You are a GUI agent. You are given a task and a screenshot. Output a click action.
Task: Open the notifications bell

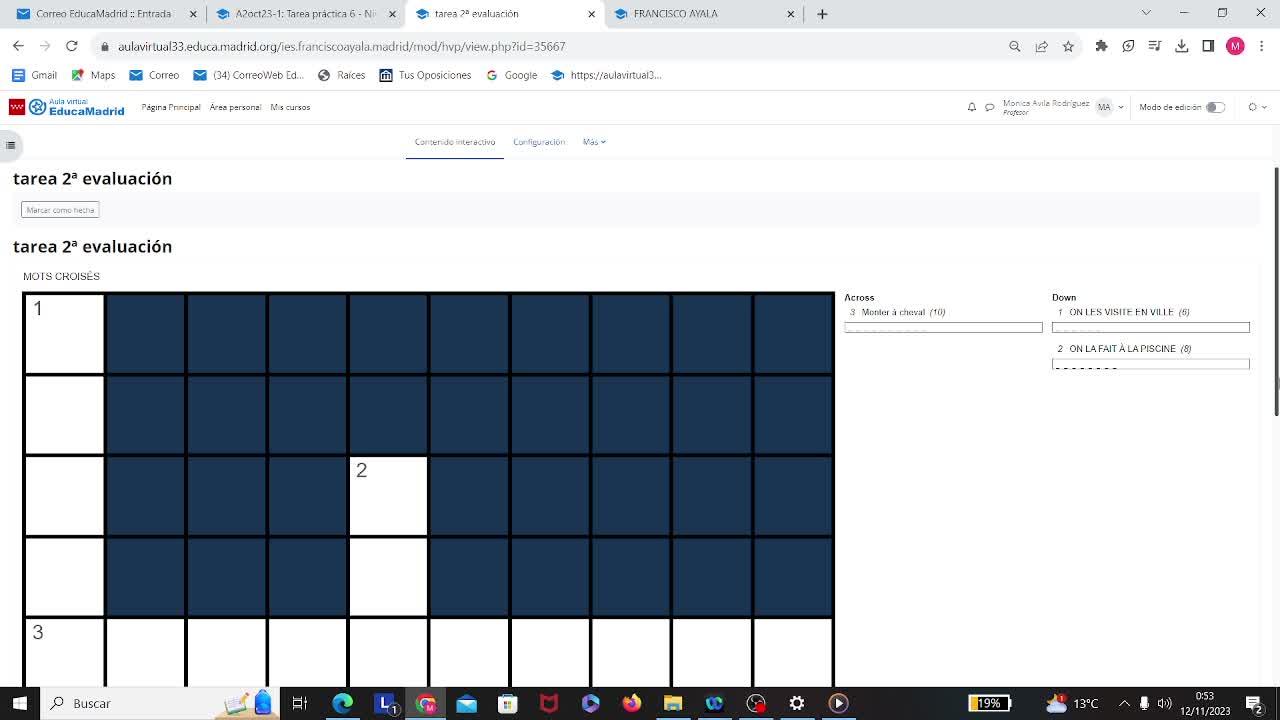(971, 107)
